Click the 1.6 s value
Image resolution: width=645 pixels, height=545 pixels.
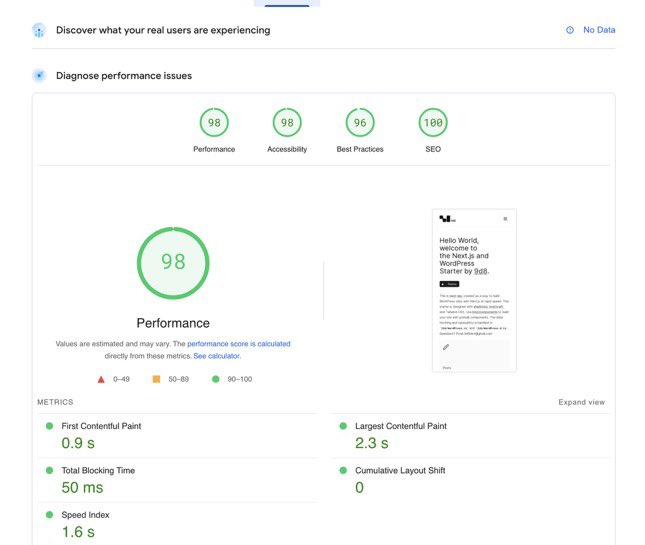tap(78, 532)
